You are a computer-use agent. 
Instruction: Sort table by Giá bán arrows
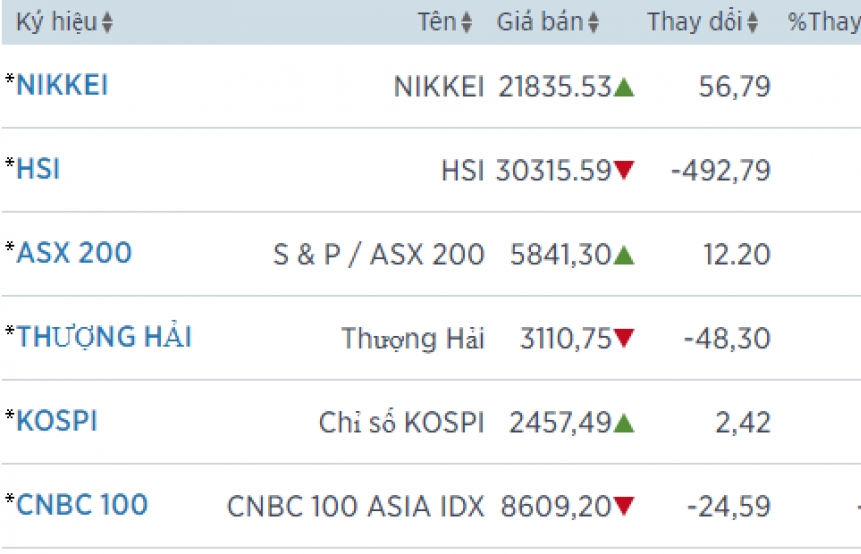[x=593, y=23]
